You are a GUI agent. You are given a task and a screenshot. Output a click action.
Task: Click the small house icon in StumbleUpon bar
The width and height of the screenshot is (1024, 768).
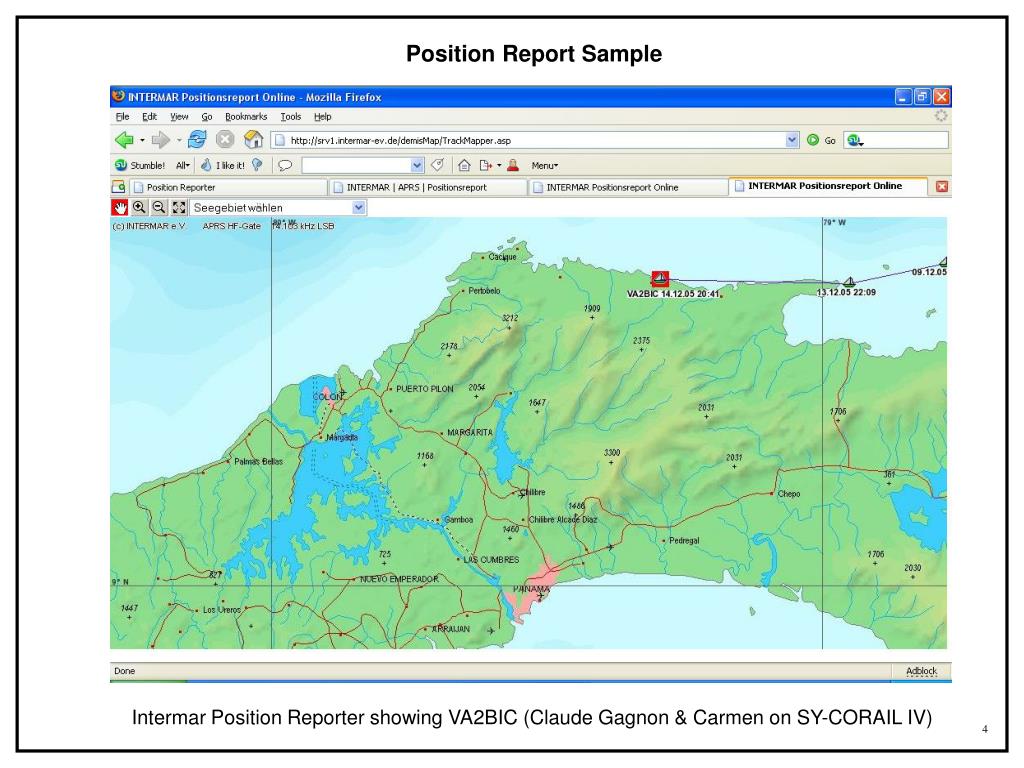464,165
